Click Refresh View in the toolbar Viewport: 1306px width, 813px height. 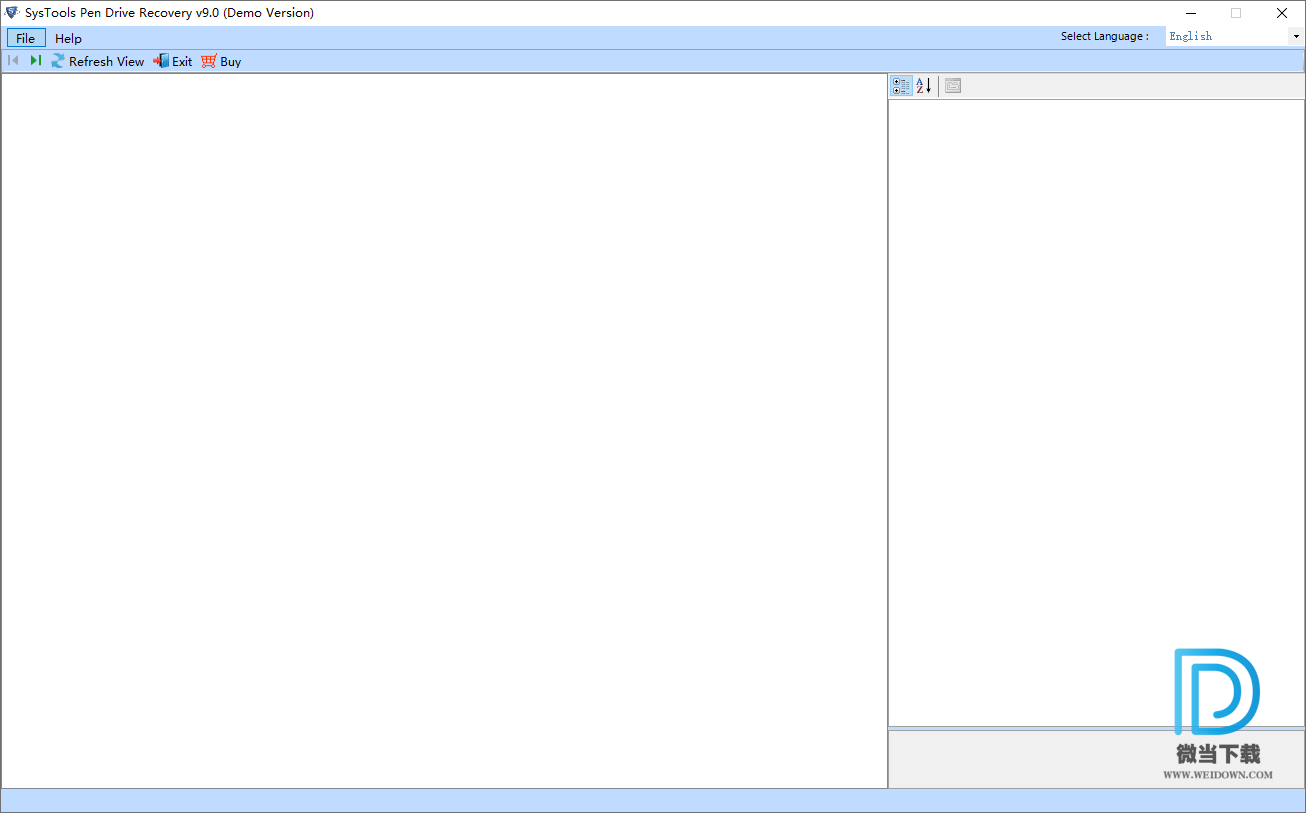[98, 61]
